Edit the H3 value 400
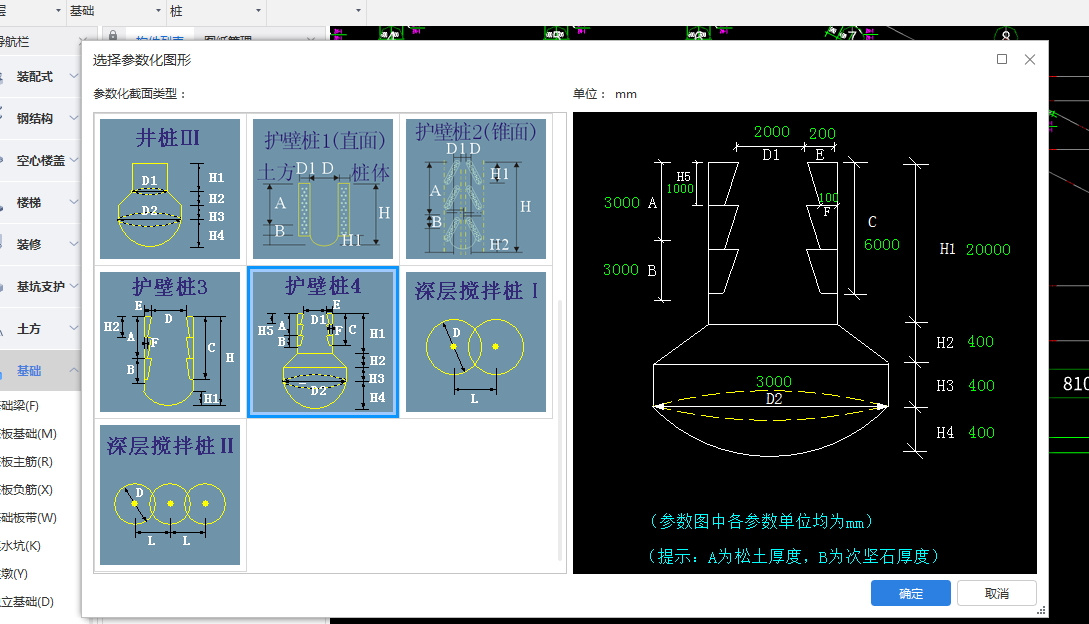The image size is (1089, 624). 981,386
